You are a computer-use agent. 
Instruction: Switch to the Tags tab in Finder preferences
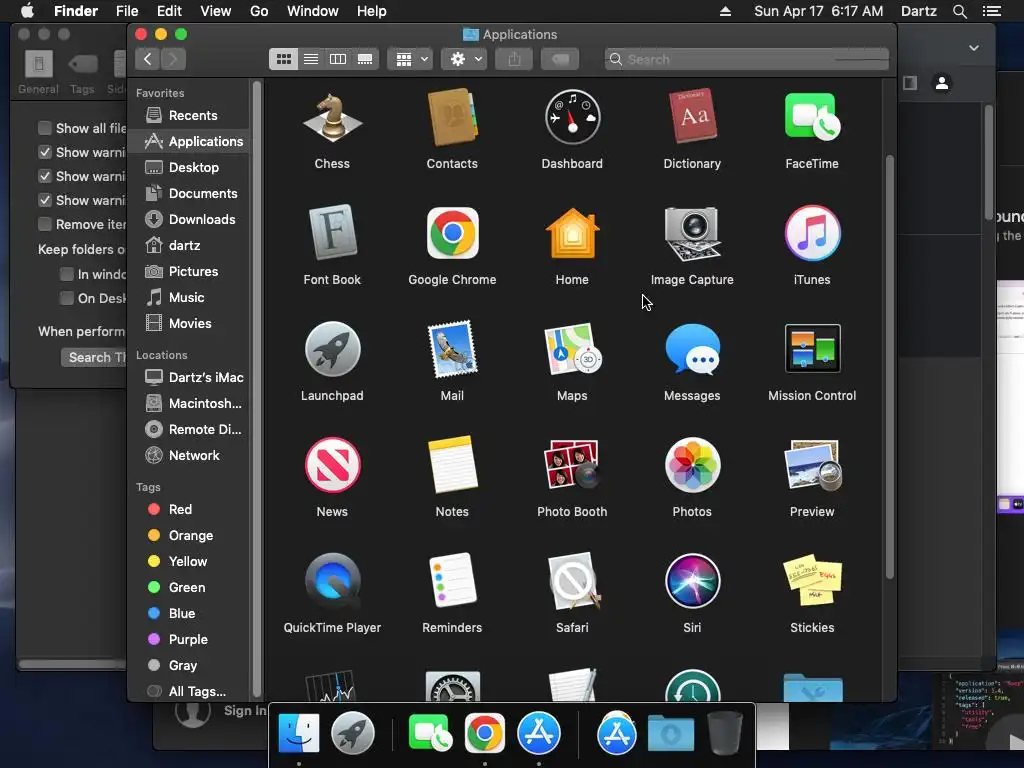pyautogui.click(x=82, y=72)
